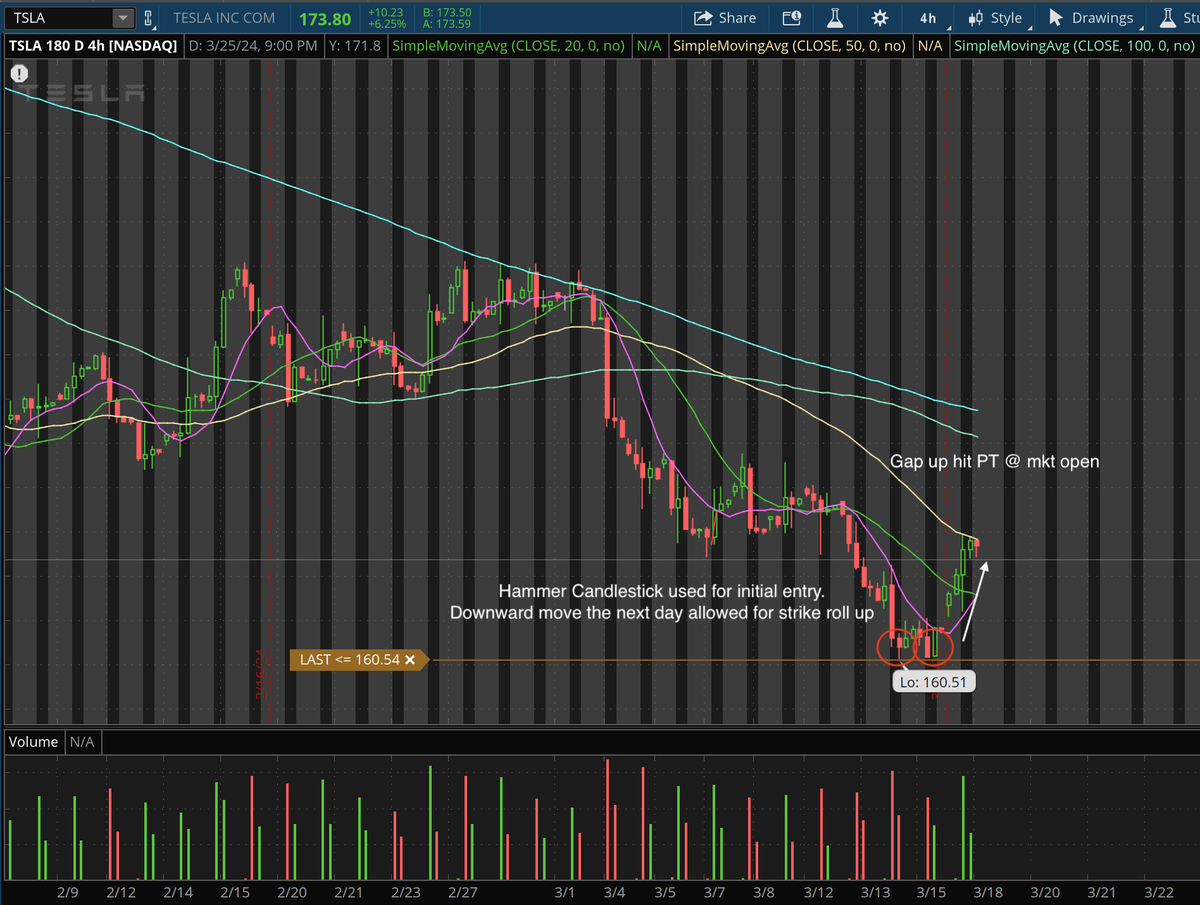Select SimpleMovingAvg (CLOSE, 50, 0, no) label
The image size is (1200, 905).
tap(790, 46)
